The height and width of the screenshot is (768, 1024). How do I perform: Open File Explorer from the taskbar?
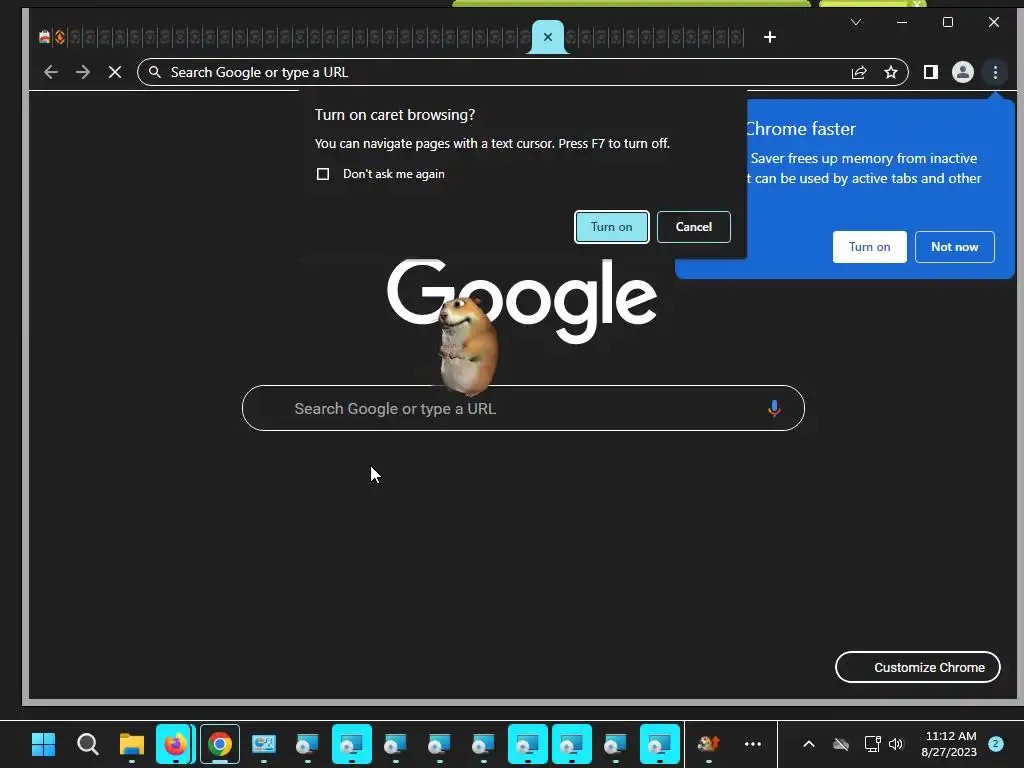132,744
